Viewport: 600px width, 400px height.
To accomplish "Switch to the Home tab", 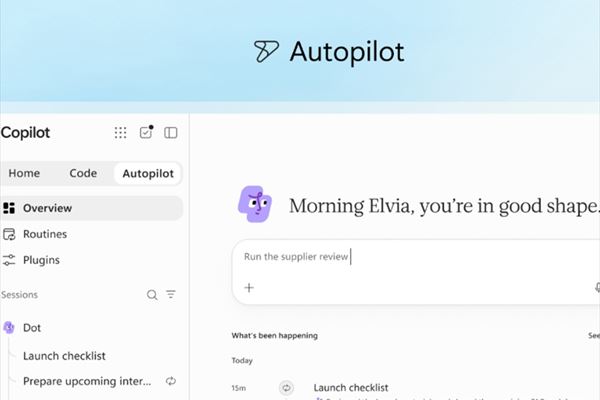I will click(24, 173).
